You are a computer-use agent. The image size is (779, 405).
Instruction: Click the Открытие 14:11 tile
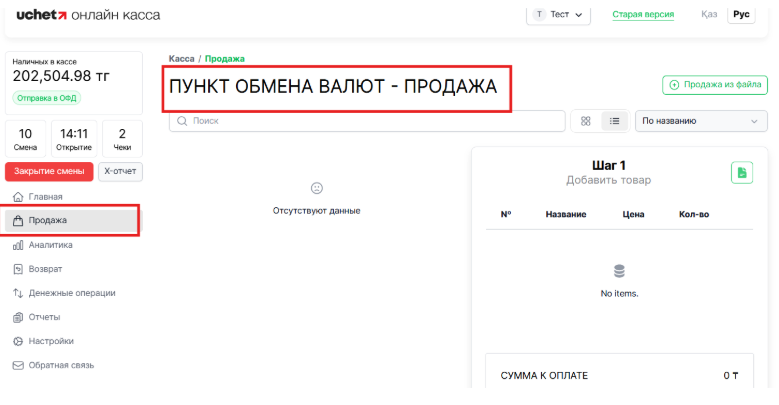74,139
